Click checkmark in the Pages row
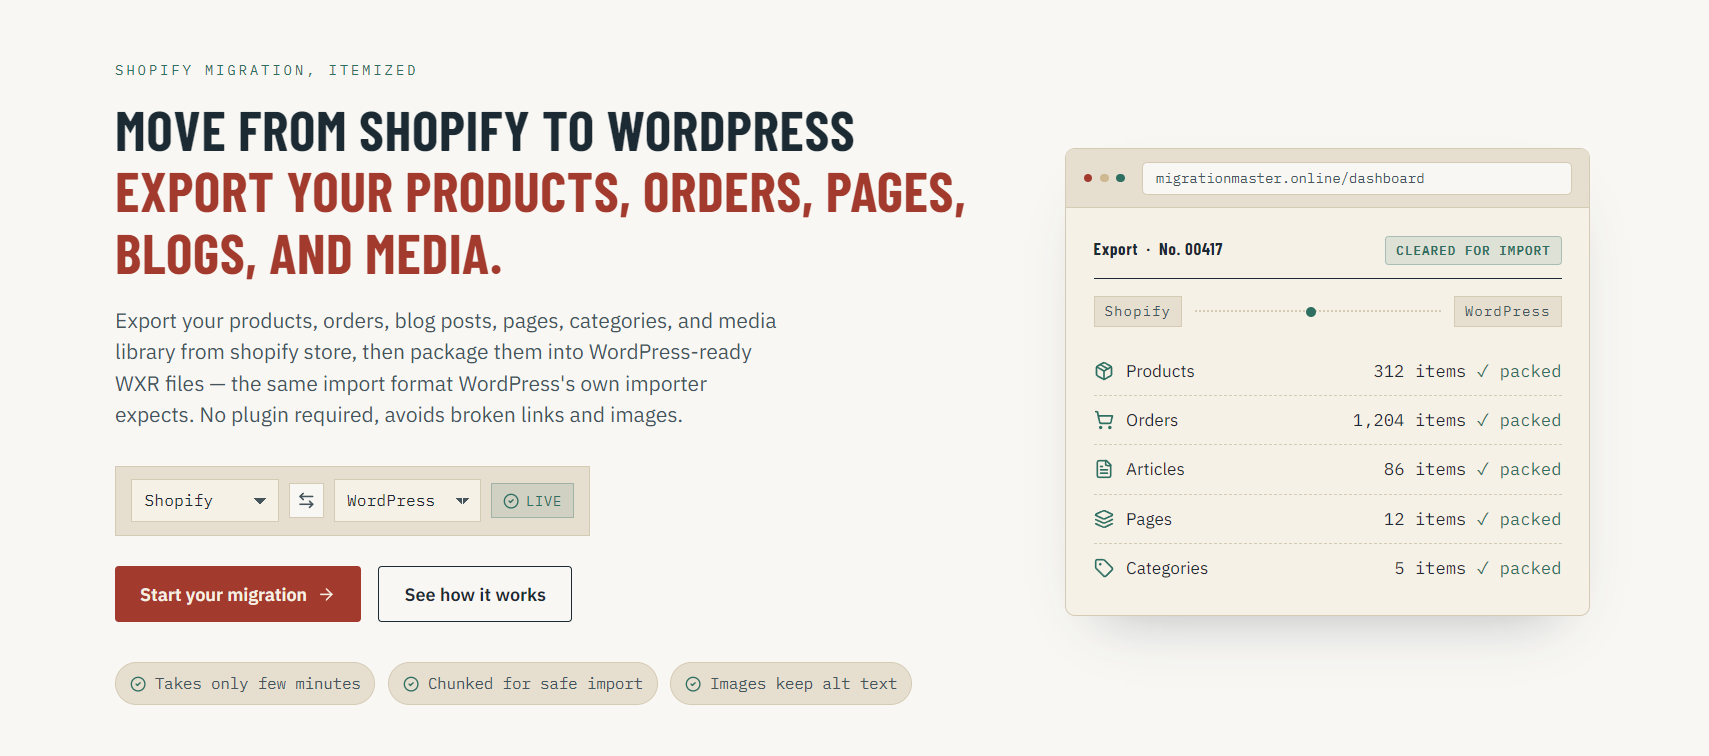 click(1482, 519)
